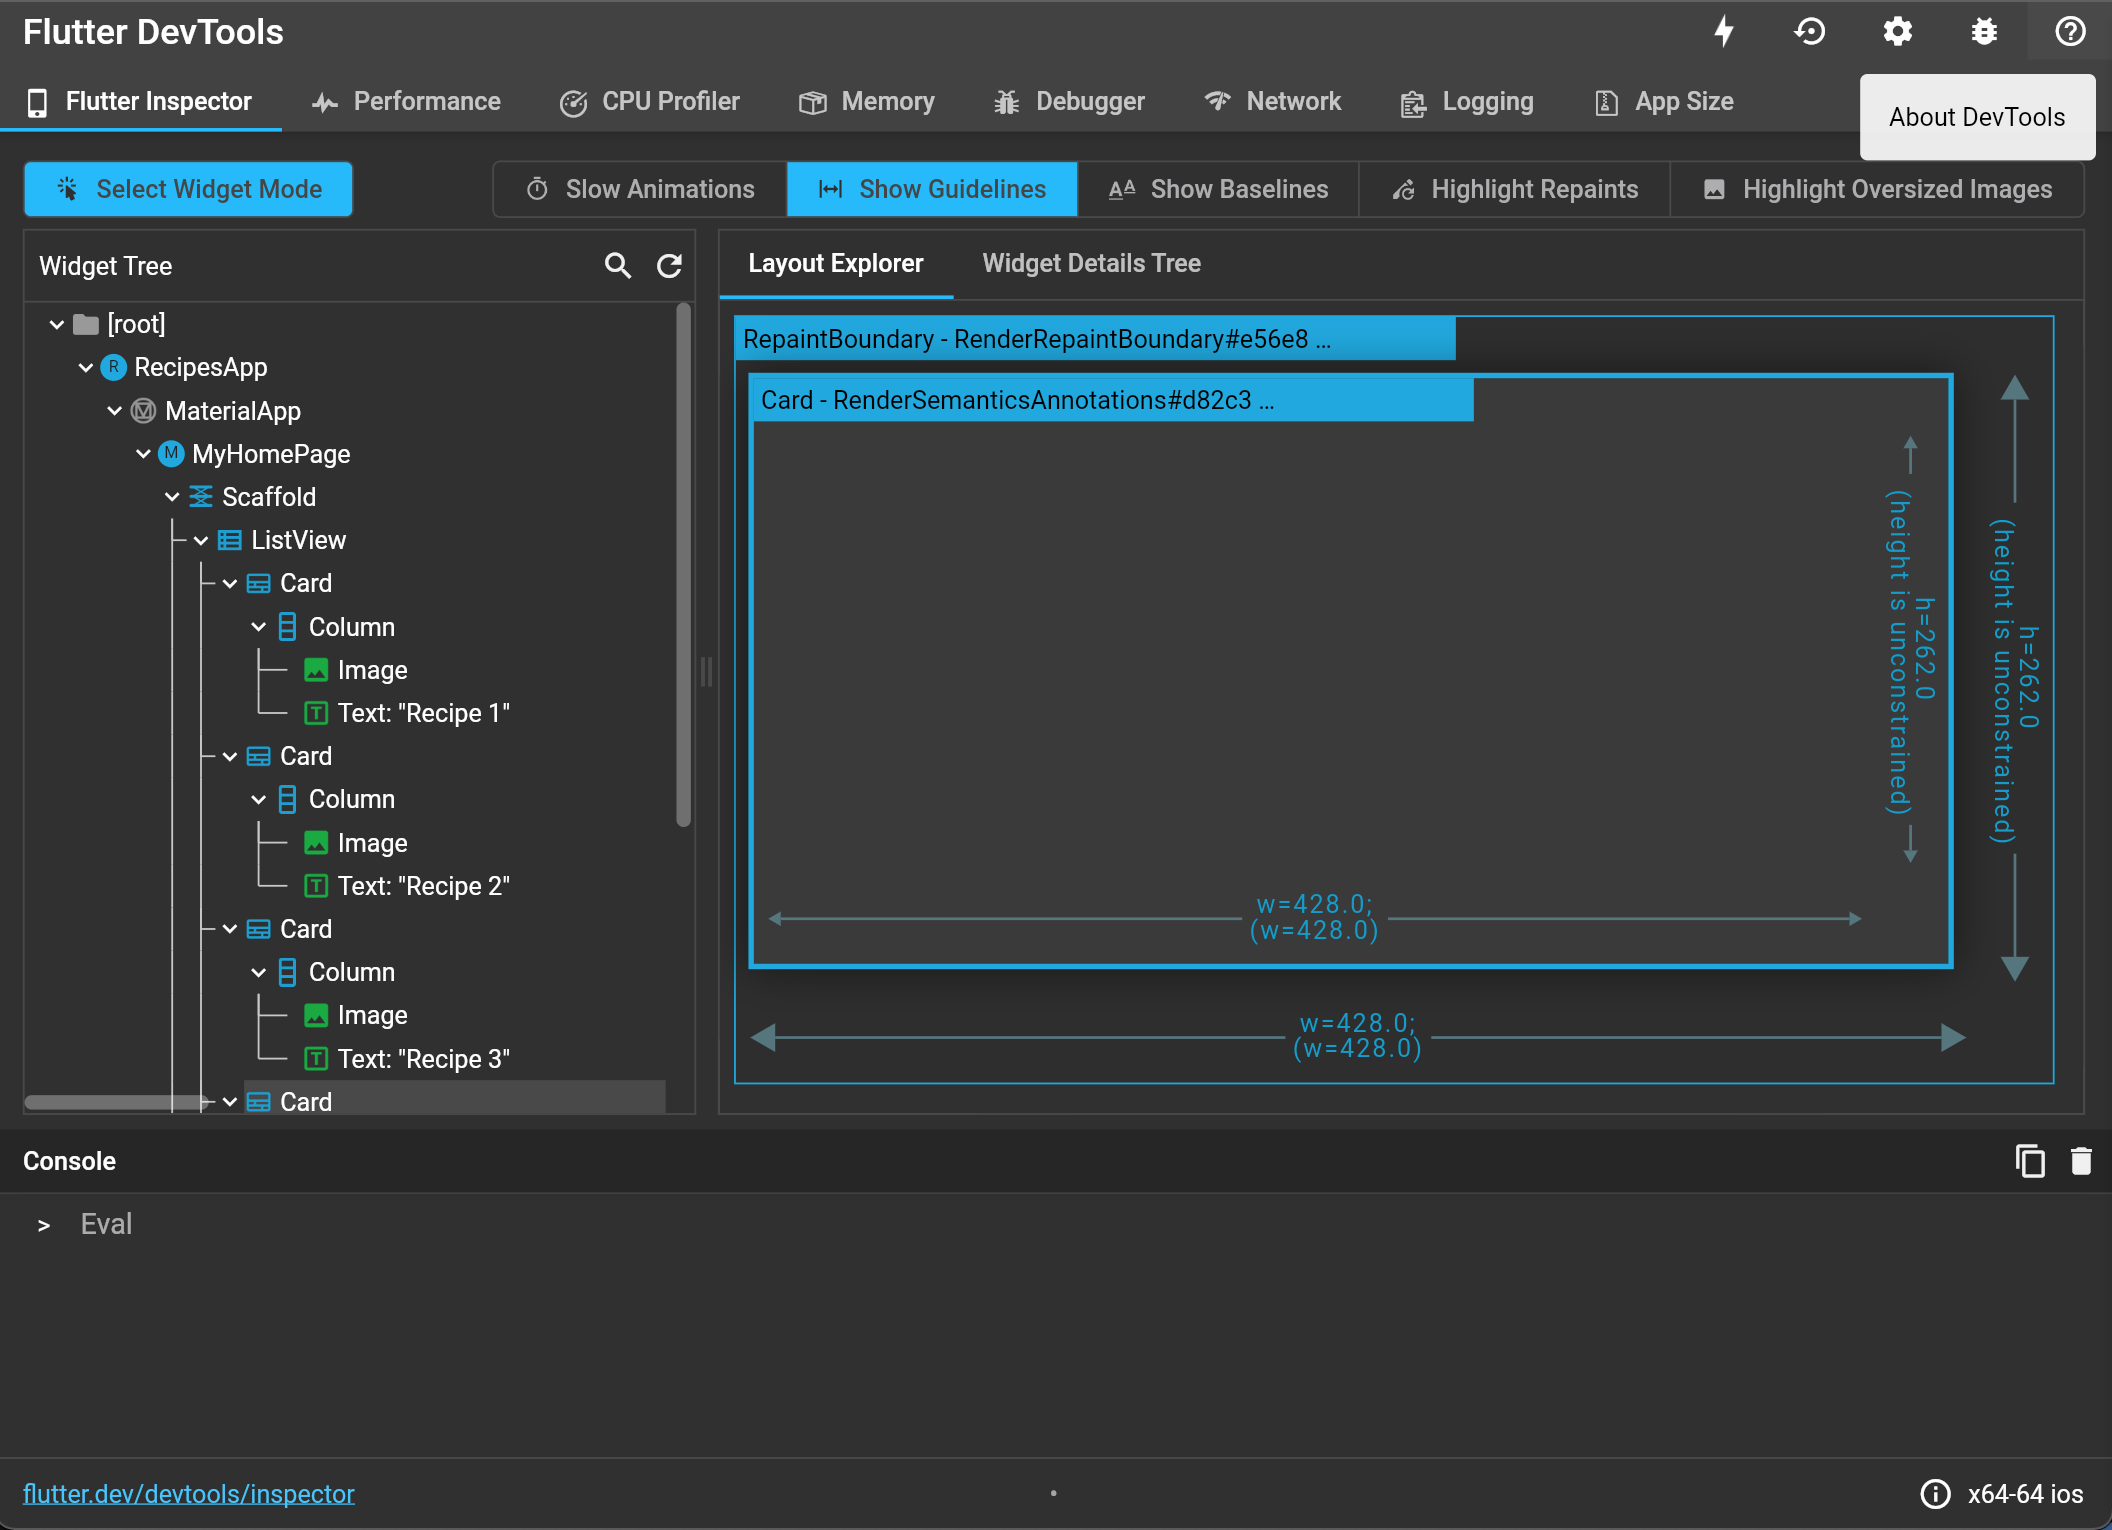Select the Flutter Inspector tab
This screenshot has width=2112, height=1530.
[x=140, y=102]
